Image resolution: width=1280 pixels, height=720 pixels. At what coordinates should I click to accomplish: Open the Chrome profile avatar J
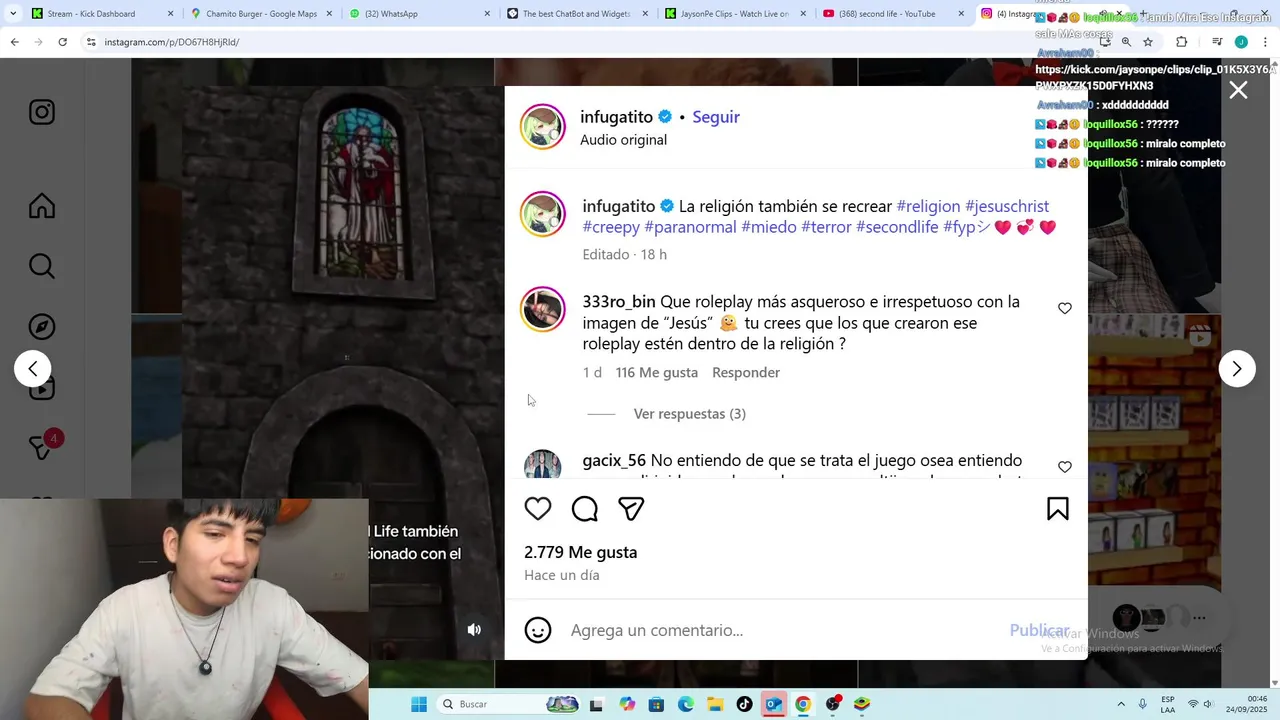(x=1241, y=42)
